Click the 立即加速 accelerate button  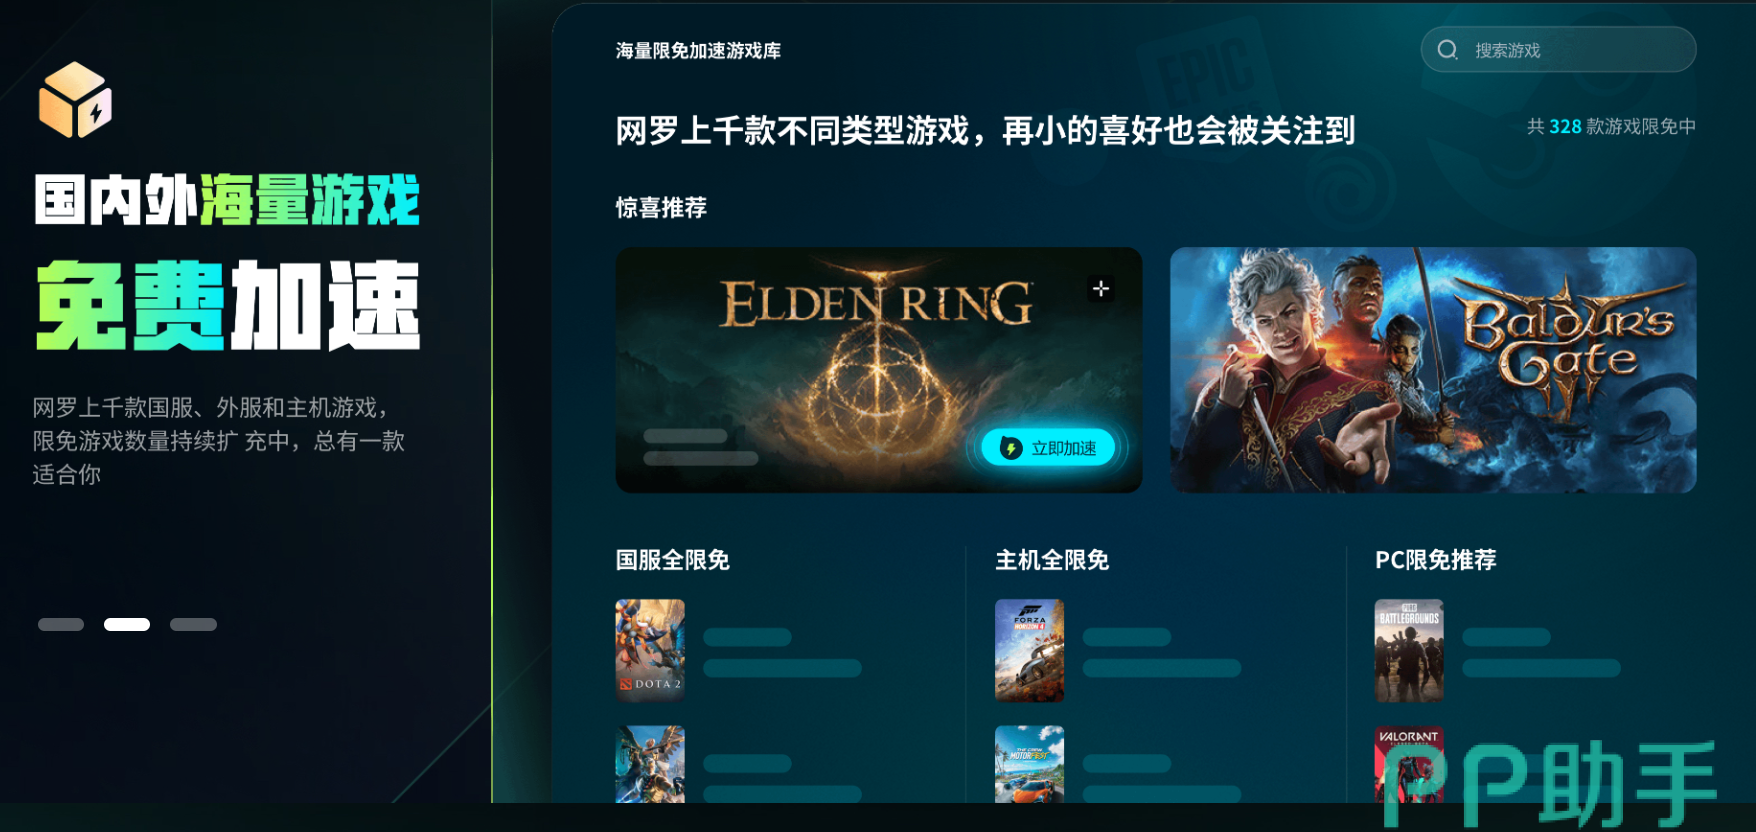(x=1048, y=448)
